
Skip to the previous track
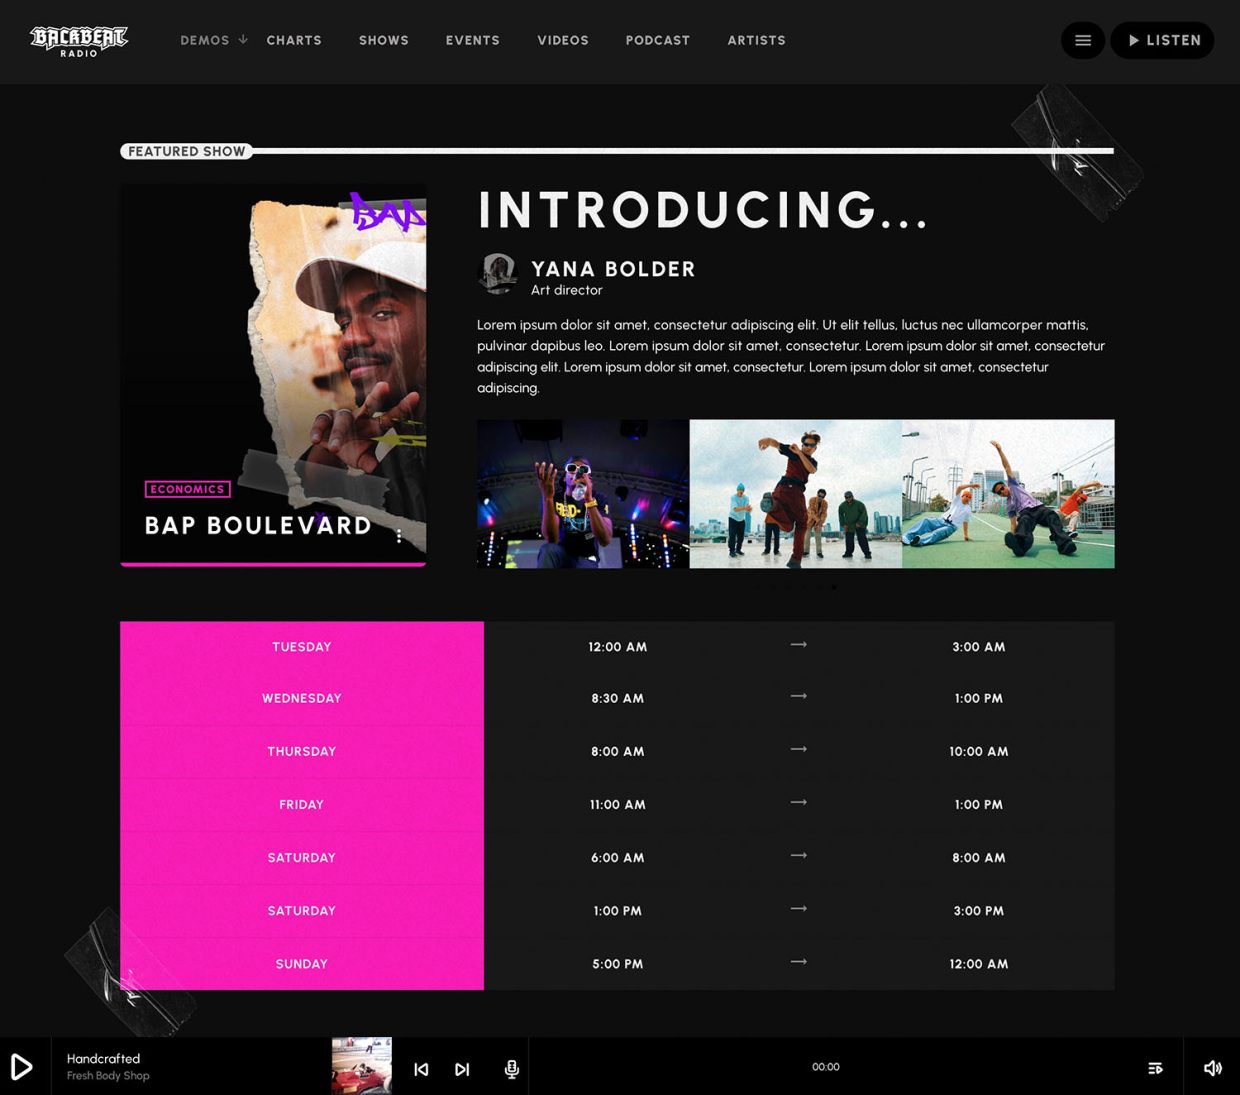[x=421, y=1069]
